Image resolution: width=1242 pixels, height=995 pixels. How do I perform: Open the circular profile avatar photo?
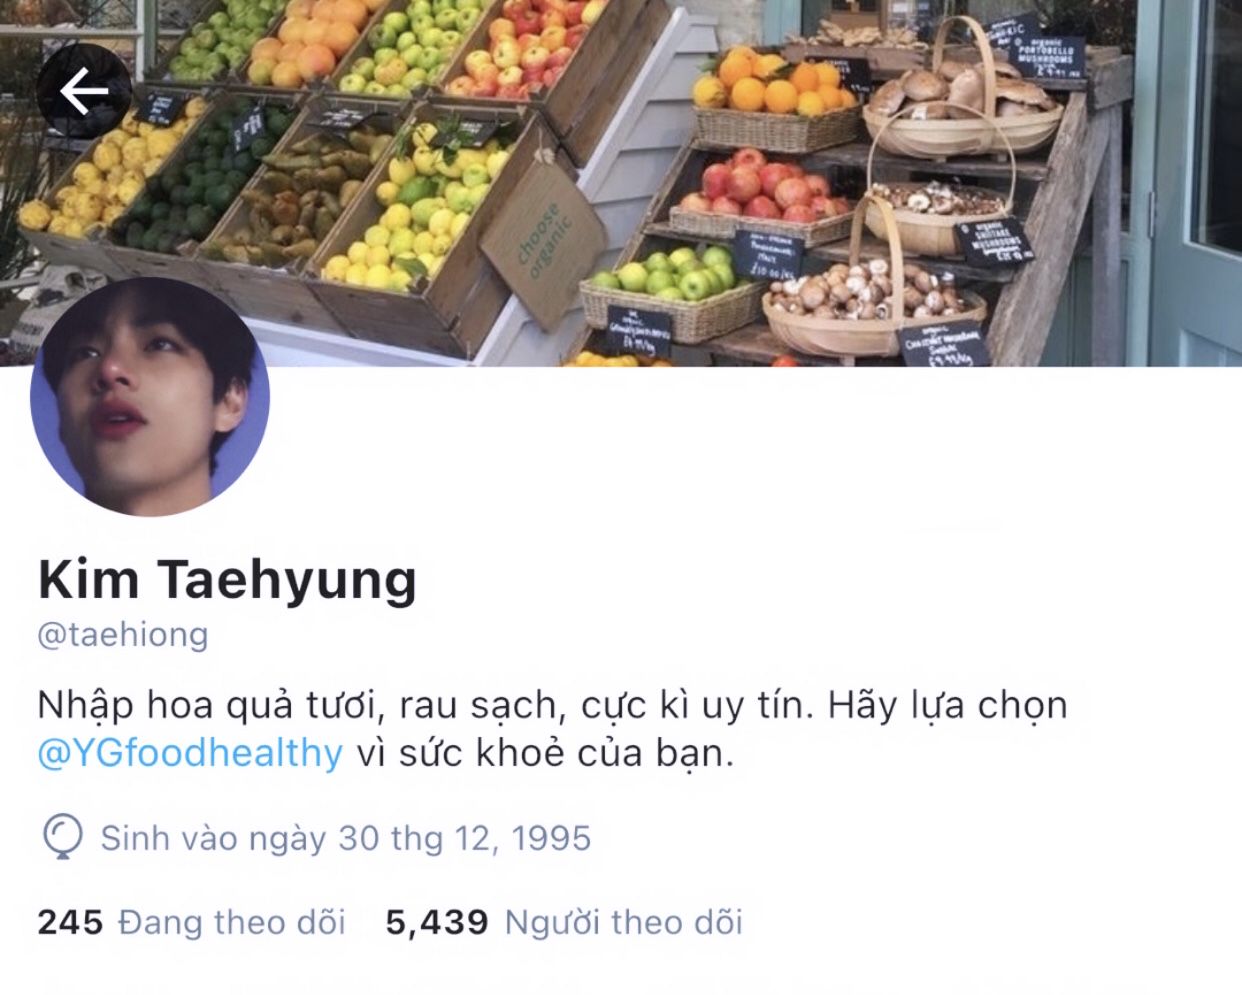pos(150,397)
